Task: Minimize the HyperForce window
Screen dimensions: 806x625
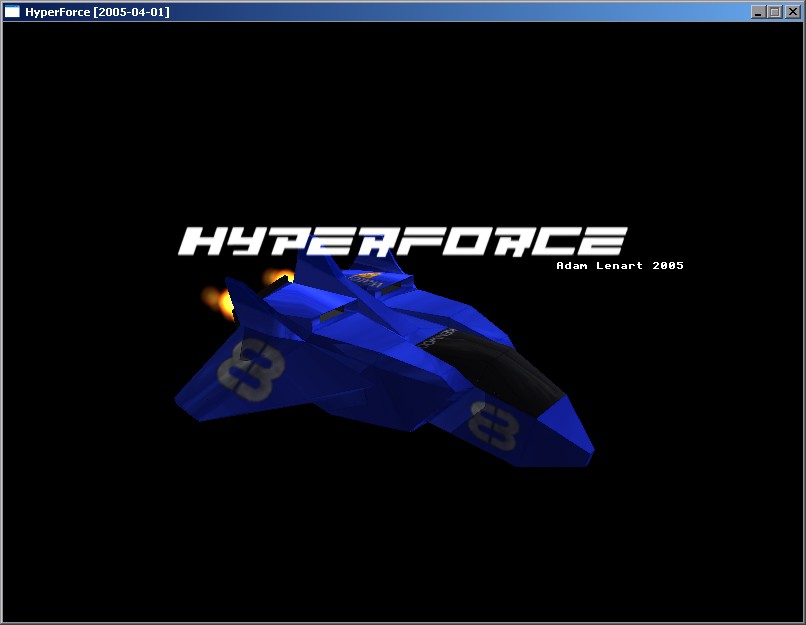Action: (x=758, y=11)
